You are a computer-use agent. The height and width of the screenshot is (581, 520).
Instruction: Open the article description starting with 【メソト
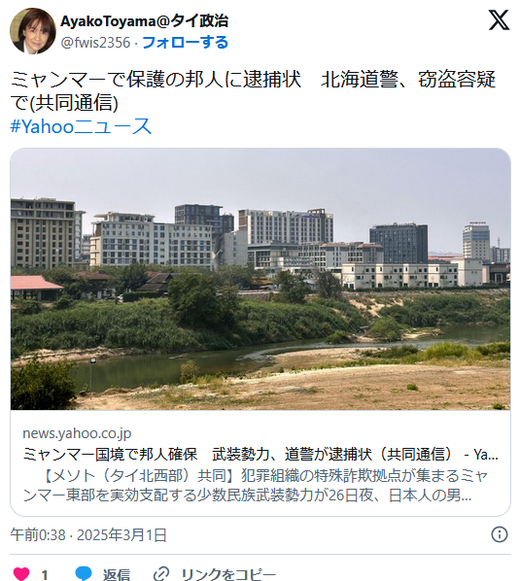[255, 485]
